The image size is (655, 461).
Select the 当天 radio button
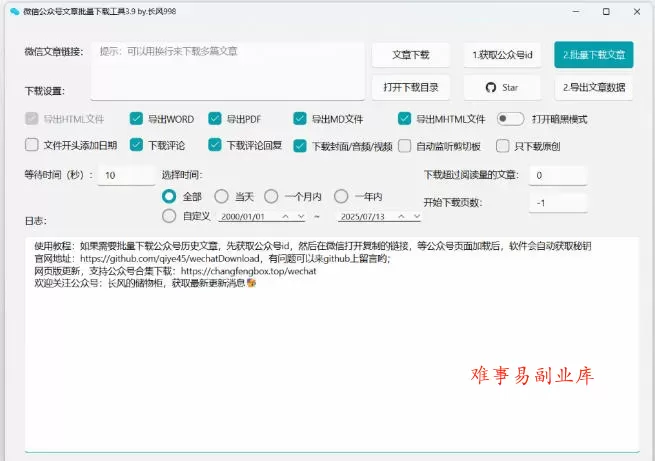(221, 196)
